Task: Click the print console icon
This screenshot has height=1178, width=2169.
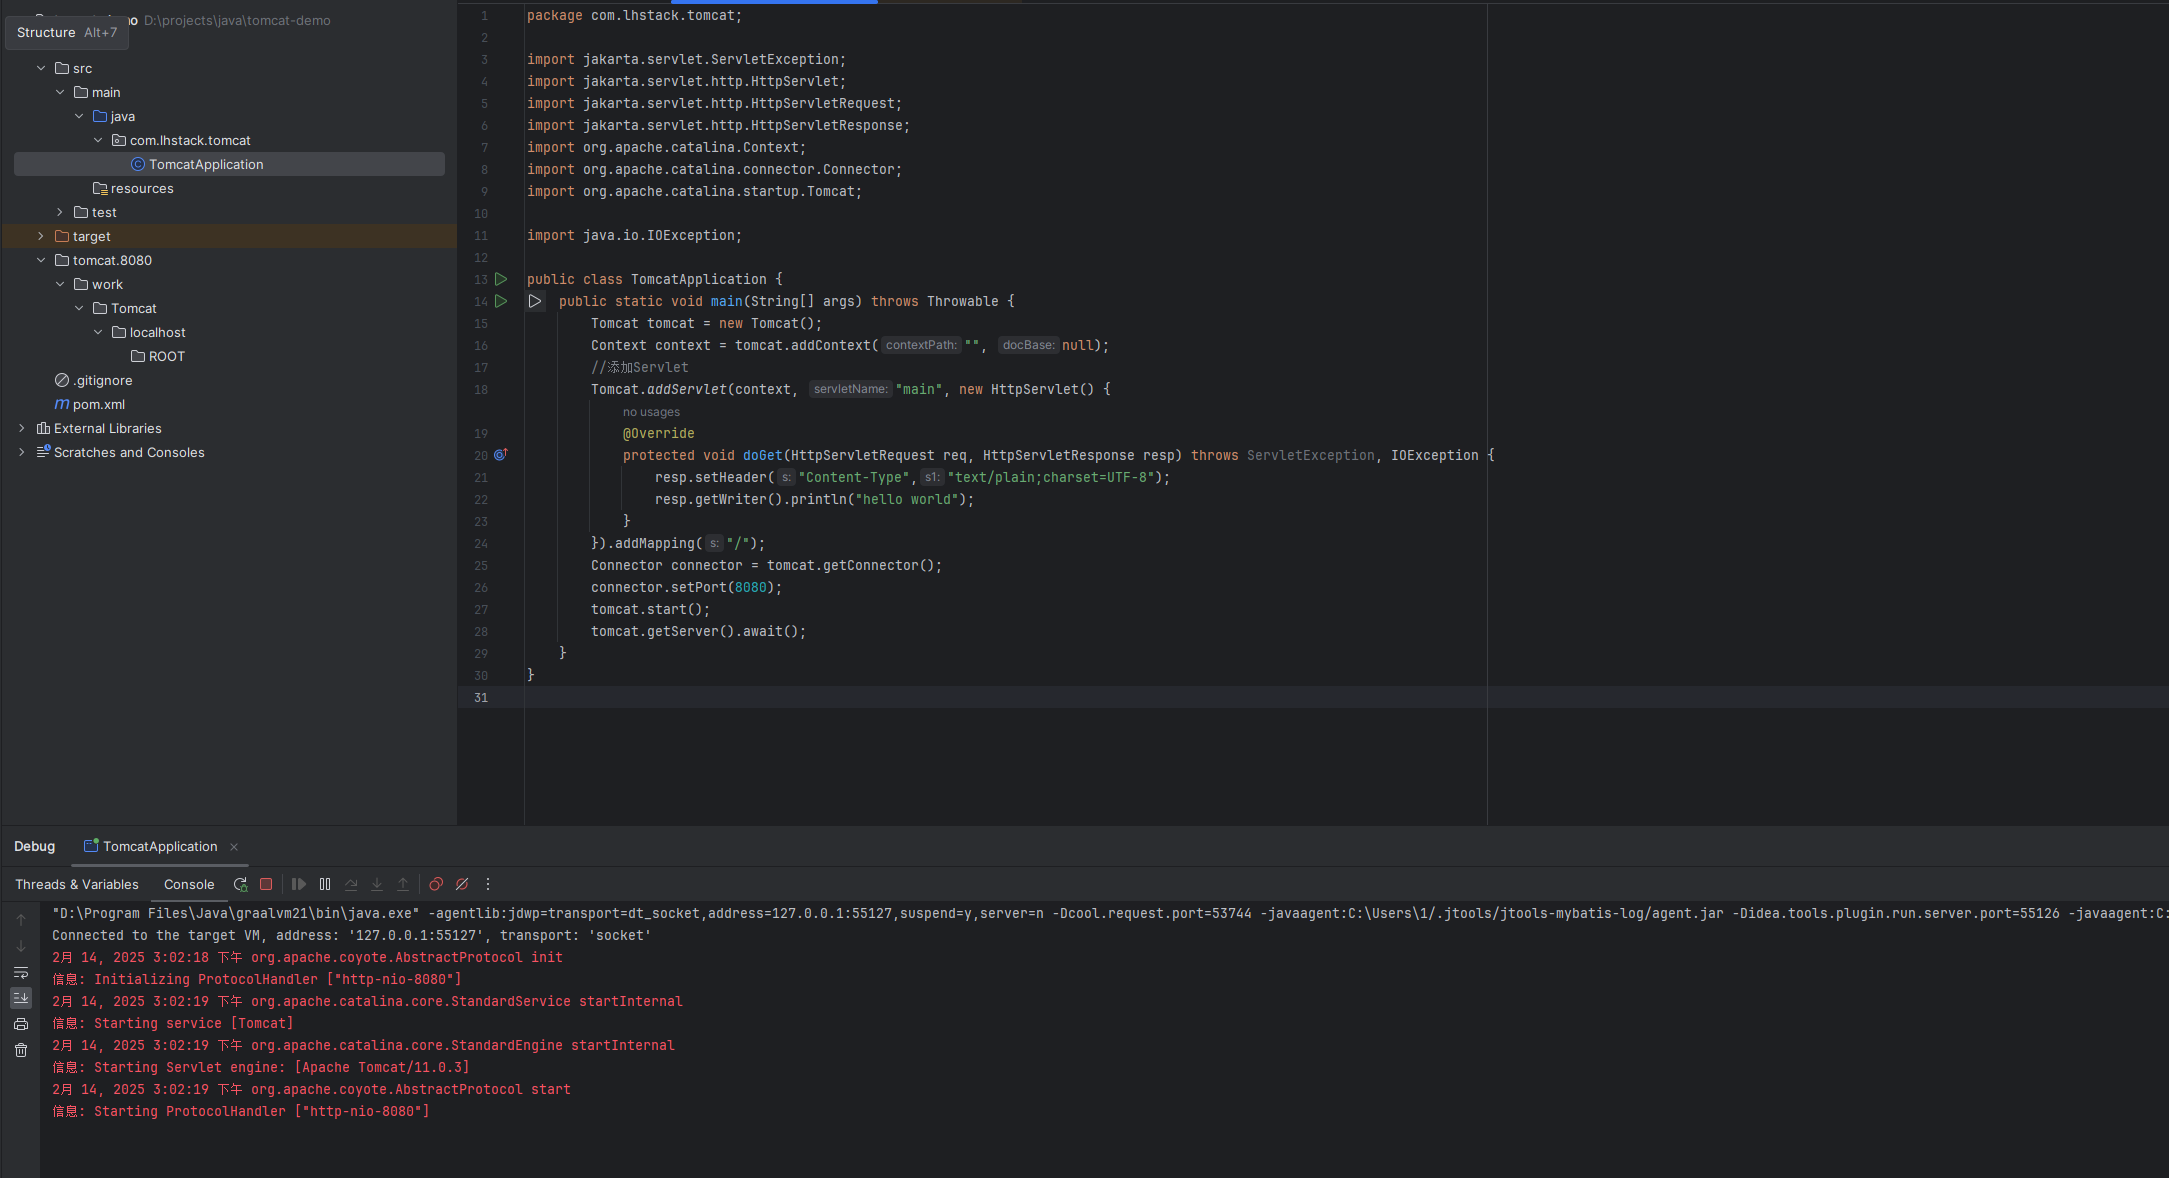Action: (21, 1024)
